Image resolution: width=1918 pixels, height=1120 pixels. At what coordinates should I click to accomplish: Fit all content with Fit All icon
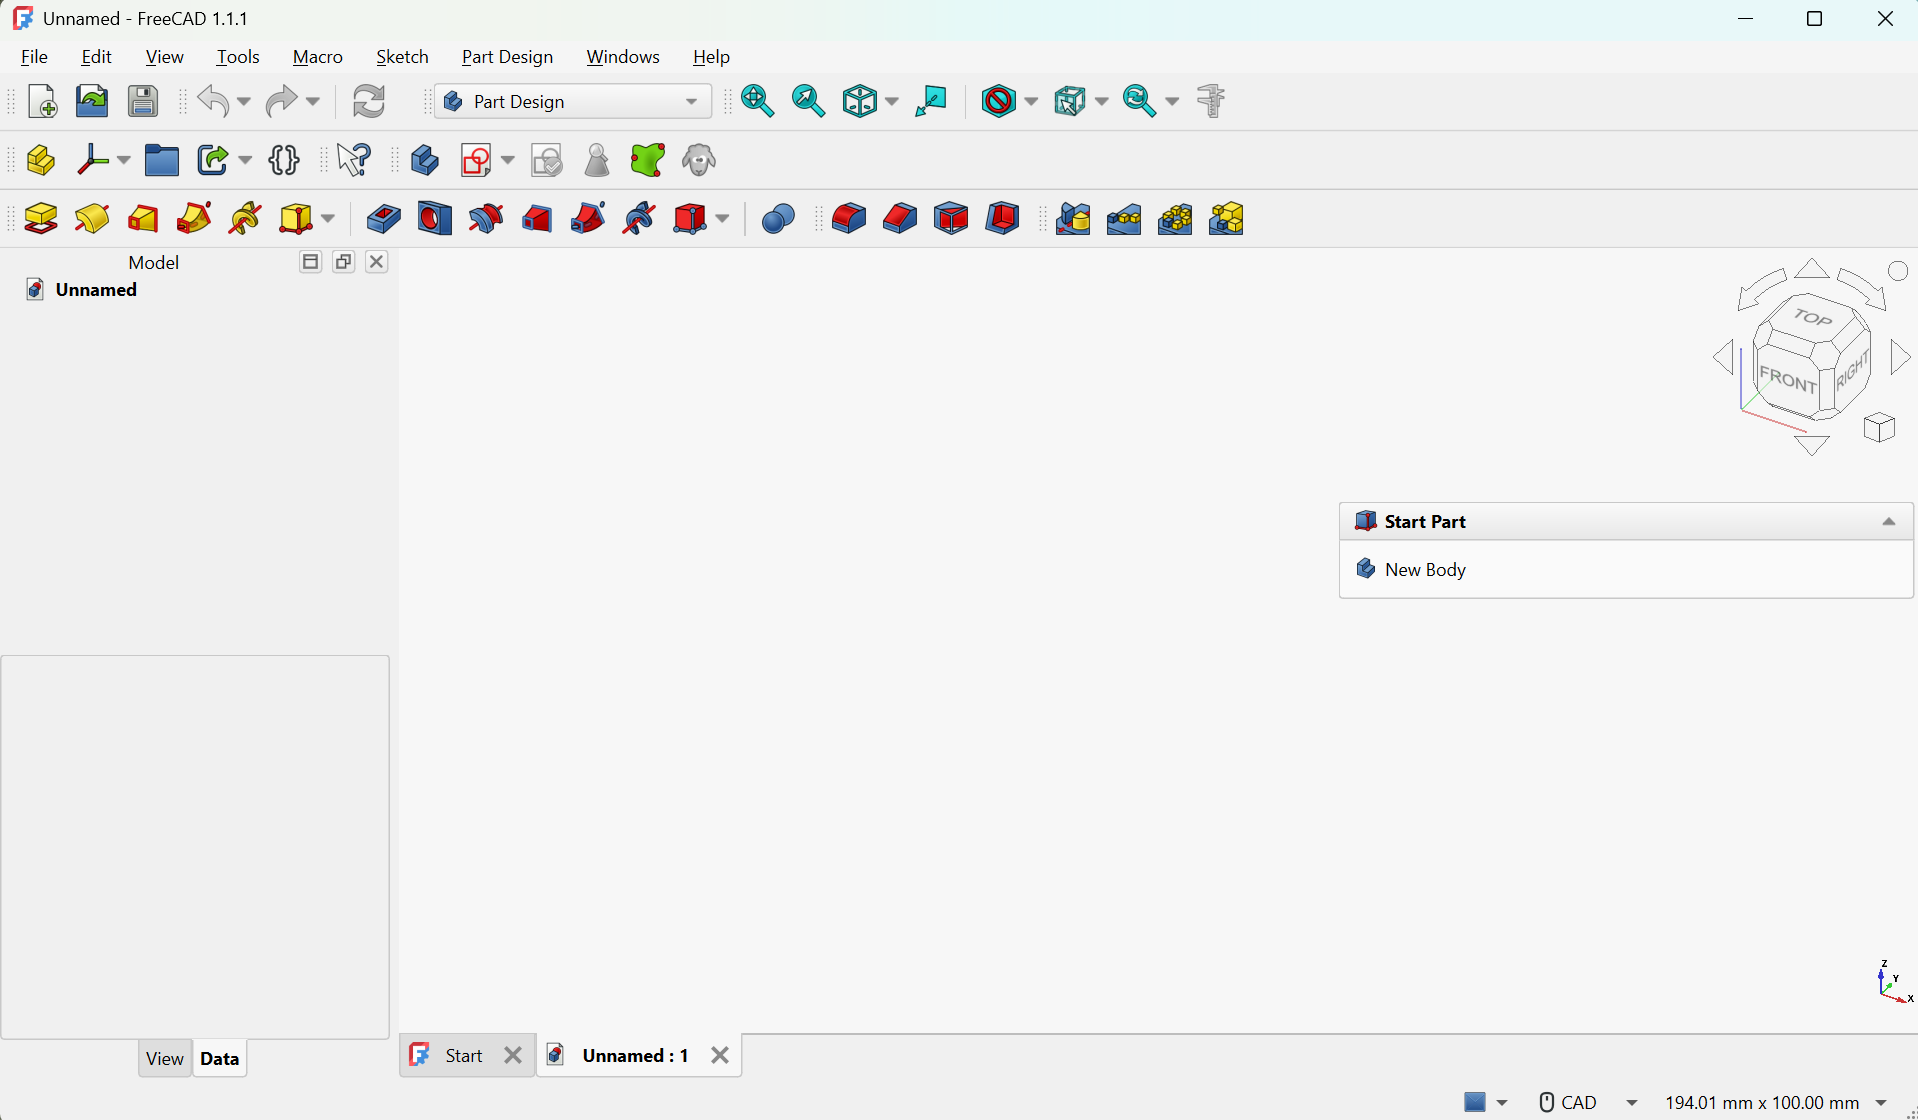tap(757, 101)
